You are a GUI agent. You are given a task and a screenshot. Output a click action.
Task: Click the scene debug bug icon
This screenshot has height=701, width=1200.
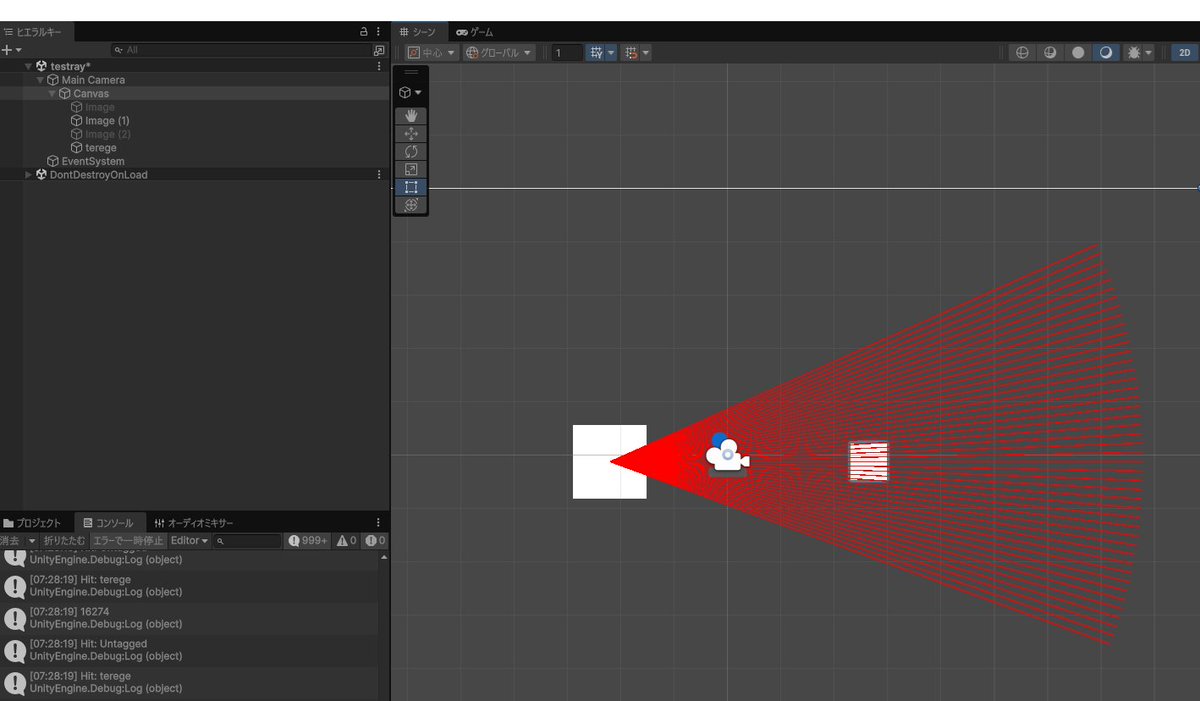point(1133,53)
